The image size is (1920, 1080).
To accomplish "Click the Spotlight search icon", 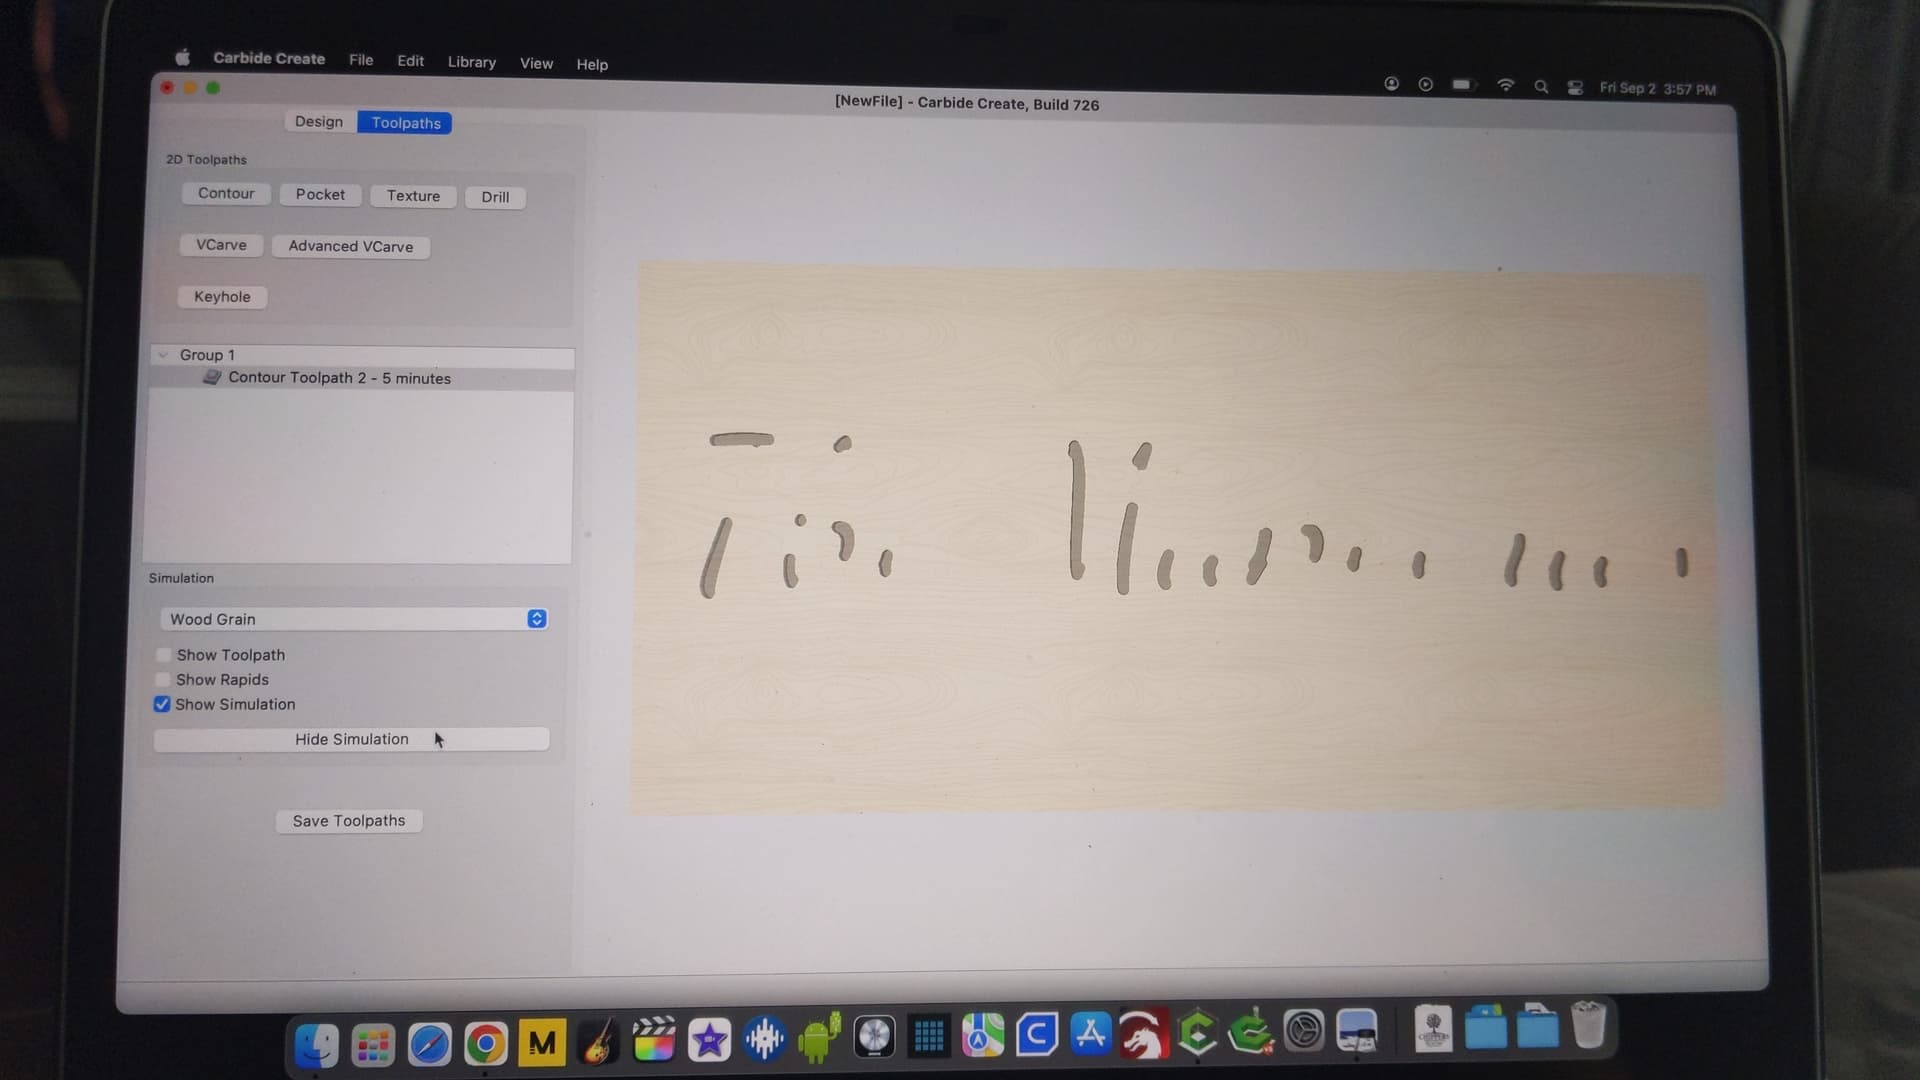I will tap(1541, 87).
